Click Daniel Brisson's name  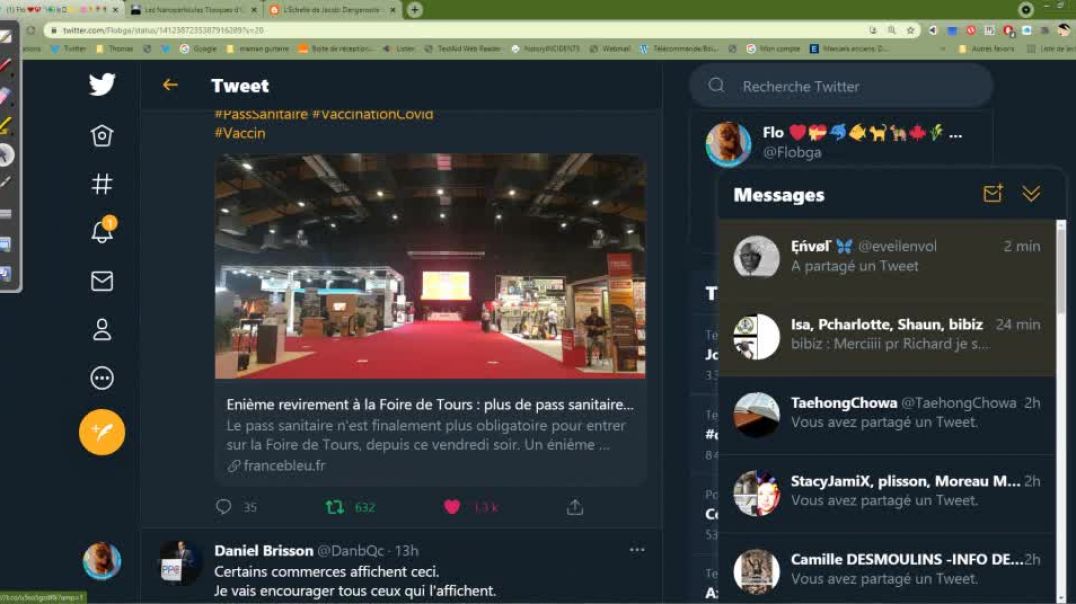[x=264, y=550]
